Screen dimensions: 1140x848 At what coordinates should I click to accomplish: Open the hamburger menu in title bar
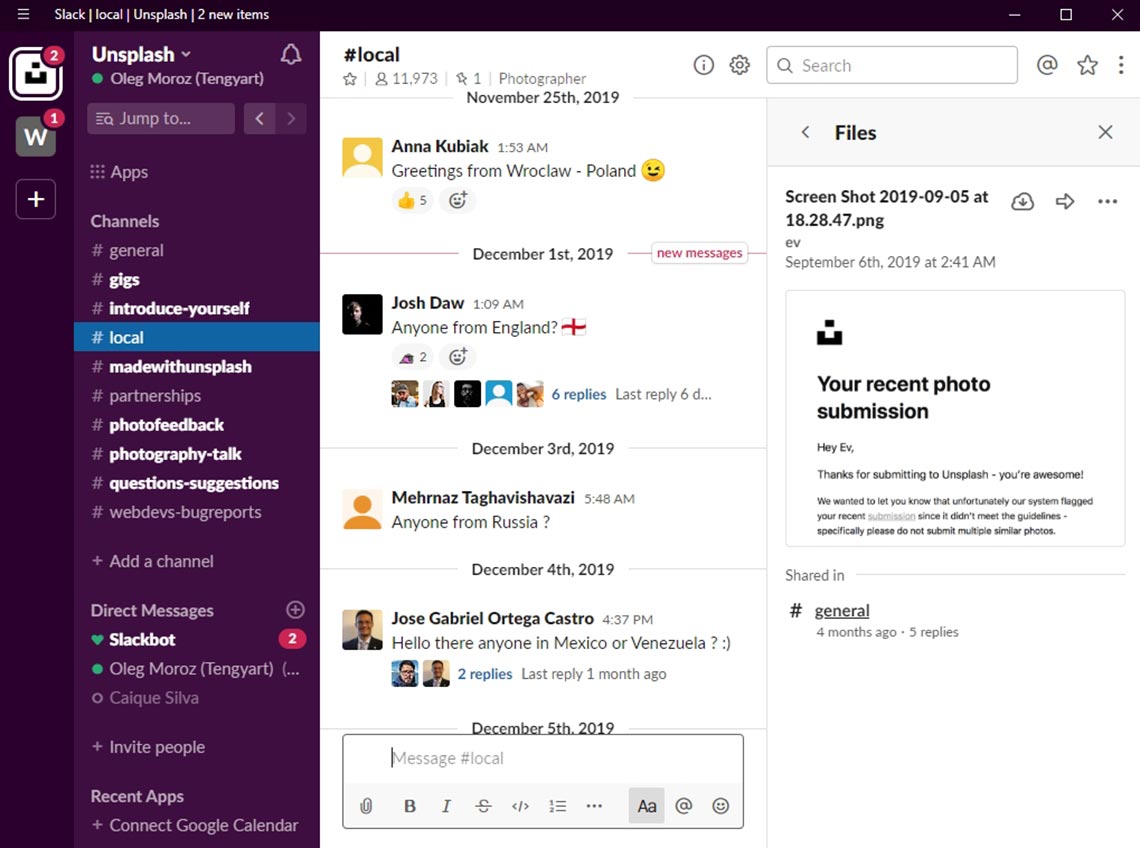click(x=23, y=14)
